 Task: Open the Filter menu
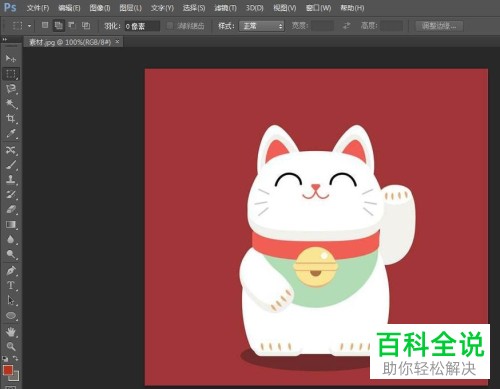(x=225, y=8)
